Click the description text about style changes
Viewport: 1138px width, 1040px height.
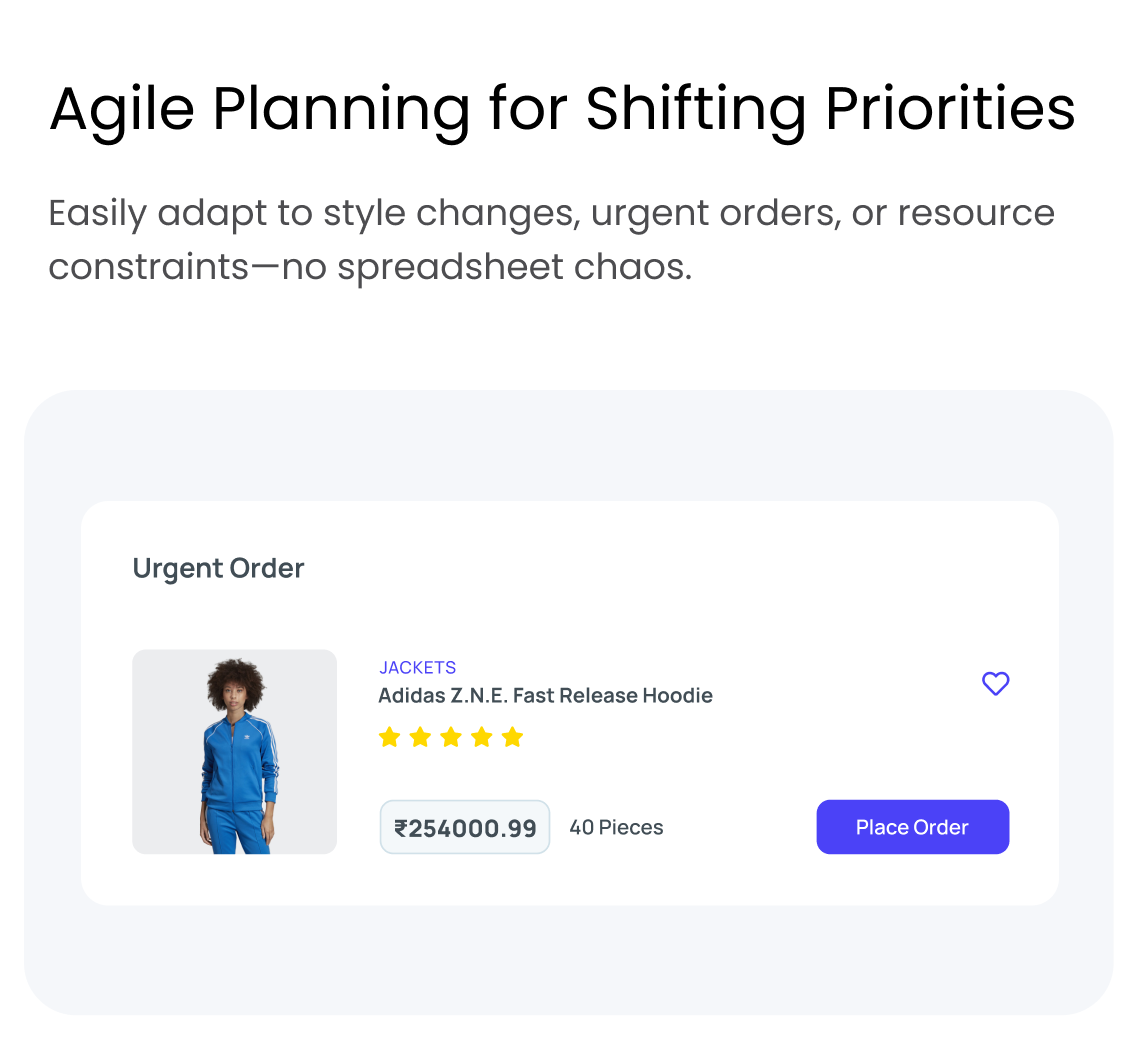(x=551, y=213)
